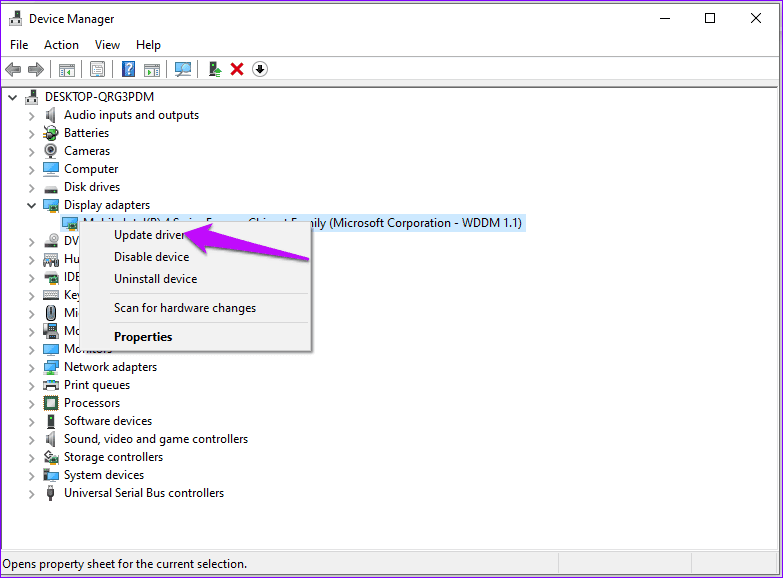Expand the Storage controllers node
The width and height of the screenshot is (783, 578).
(31, 458)
